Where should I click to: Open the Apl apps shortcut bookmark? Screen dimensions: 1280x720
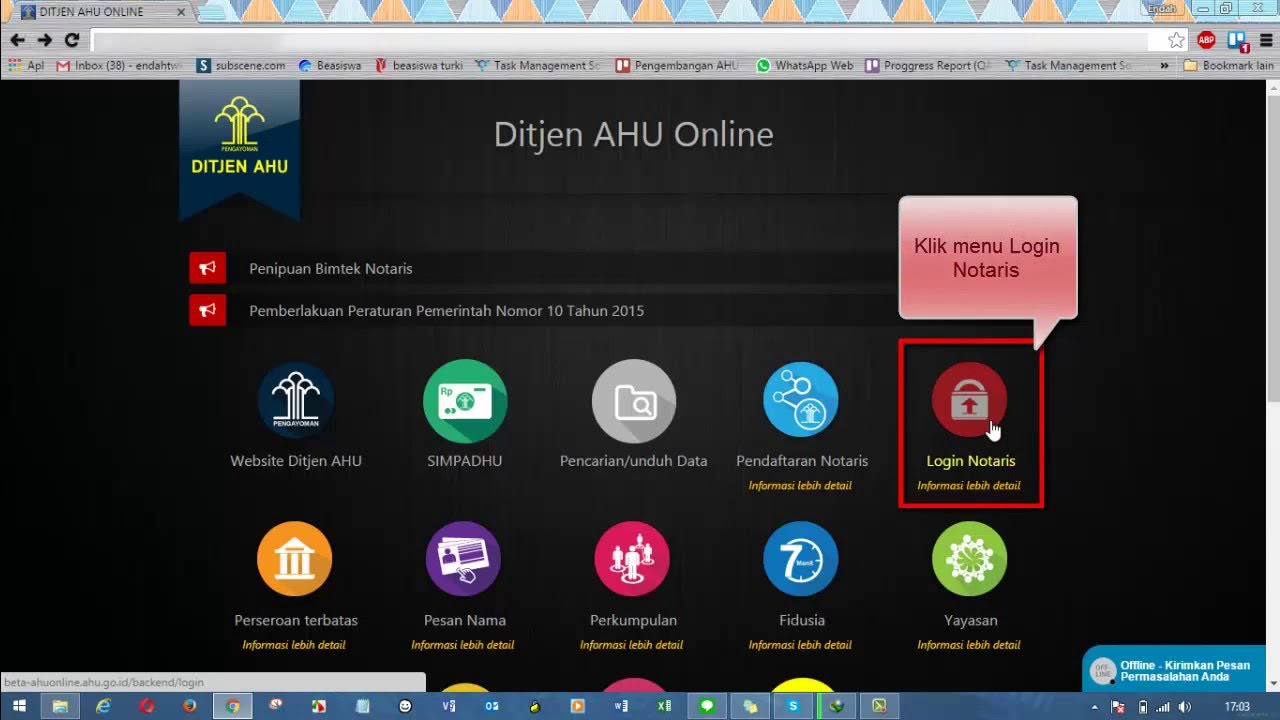[x=26, y=65]
